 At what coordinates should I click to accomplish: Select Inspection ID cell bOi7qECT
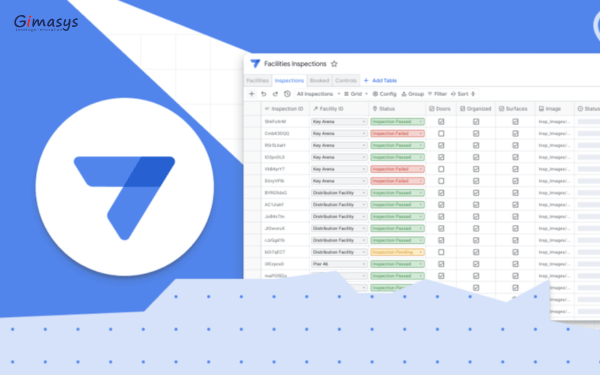(275, 252)
